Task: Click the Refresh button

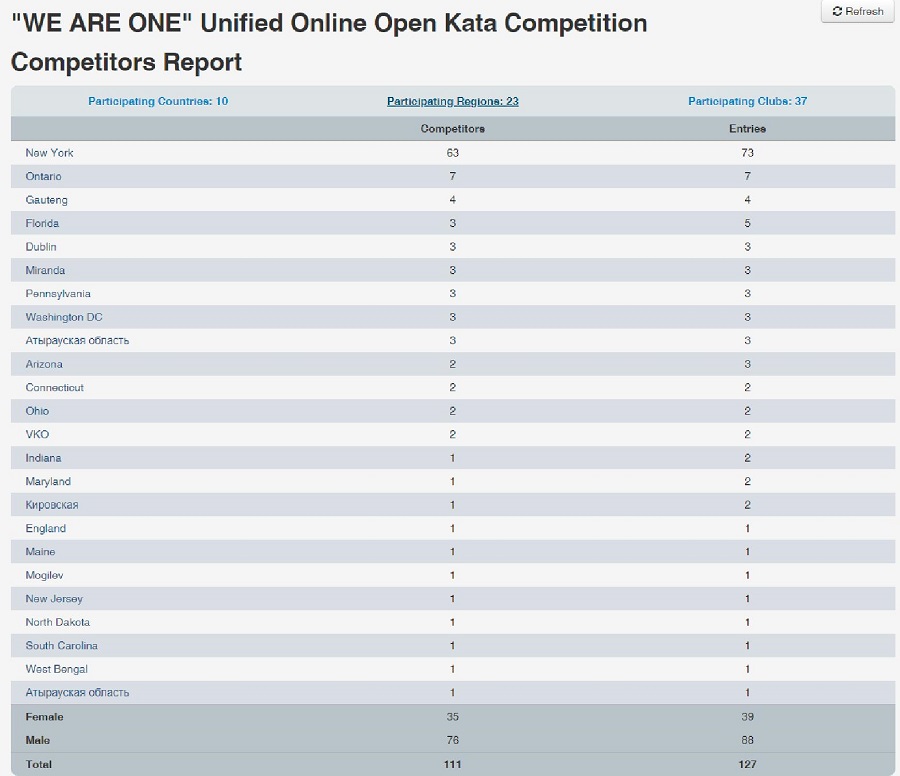Action: [x=858, y=11]
